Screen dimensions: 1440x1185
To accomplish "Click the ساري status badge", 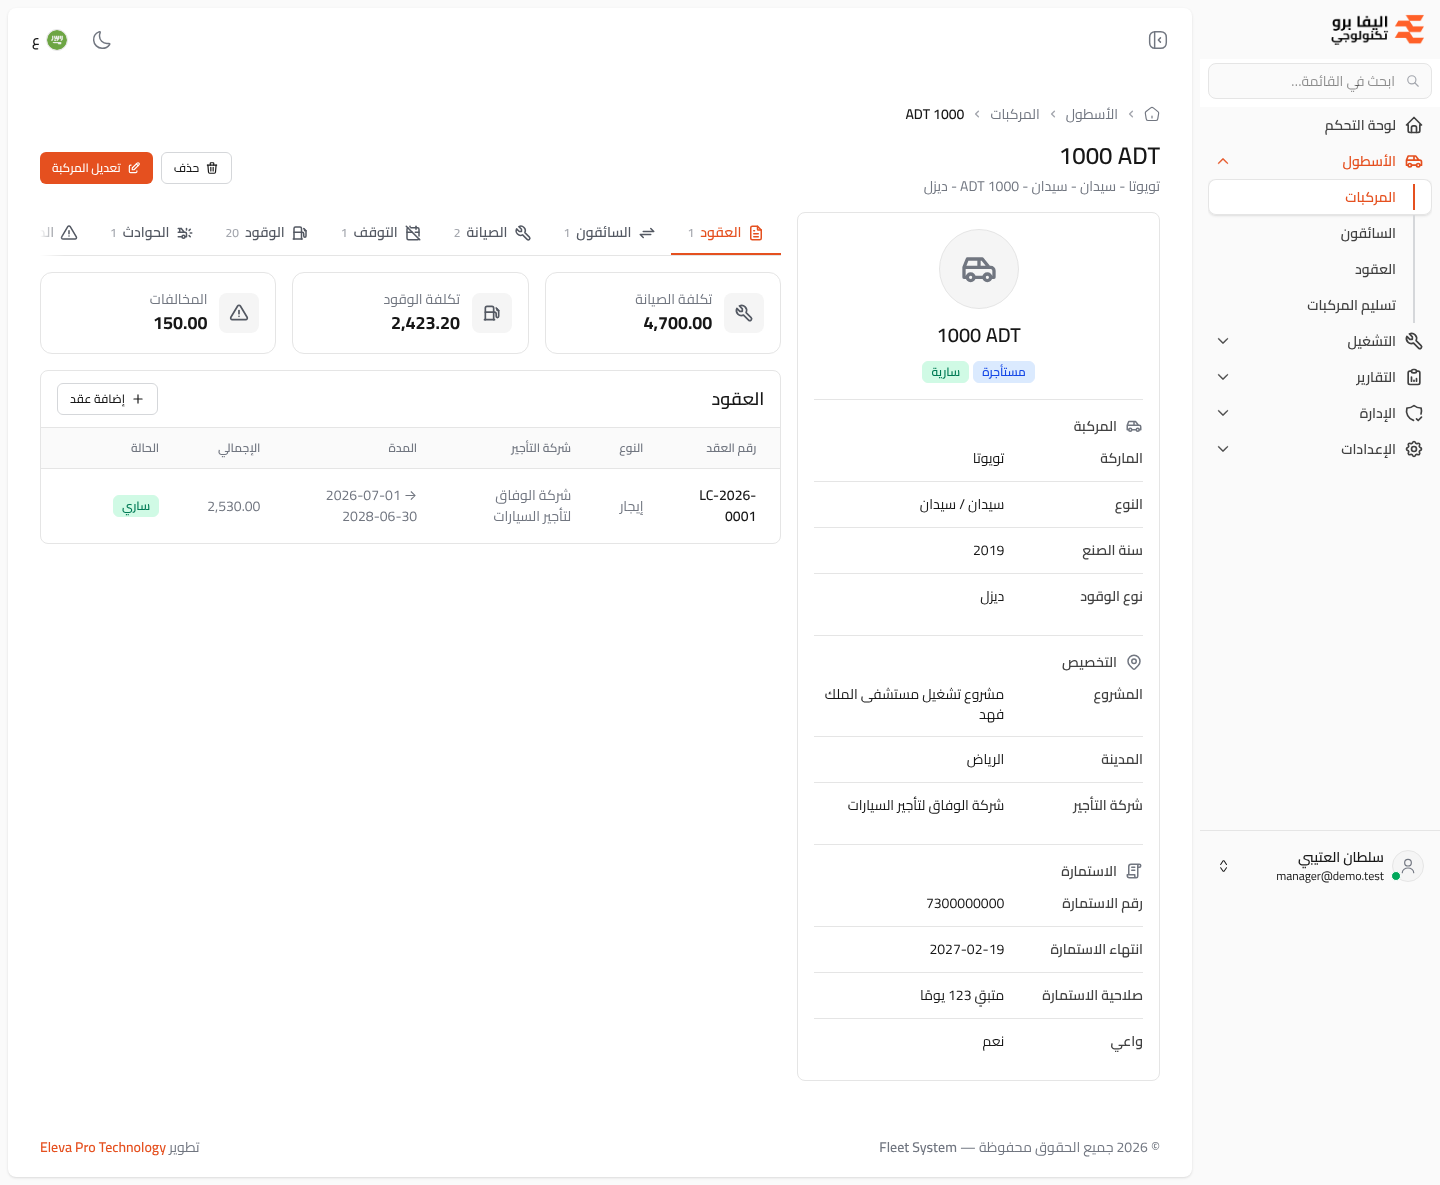I will (136, 506).
